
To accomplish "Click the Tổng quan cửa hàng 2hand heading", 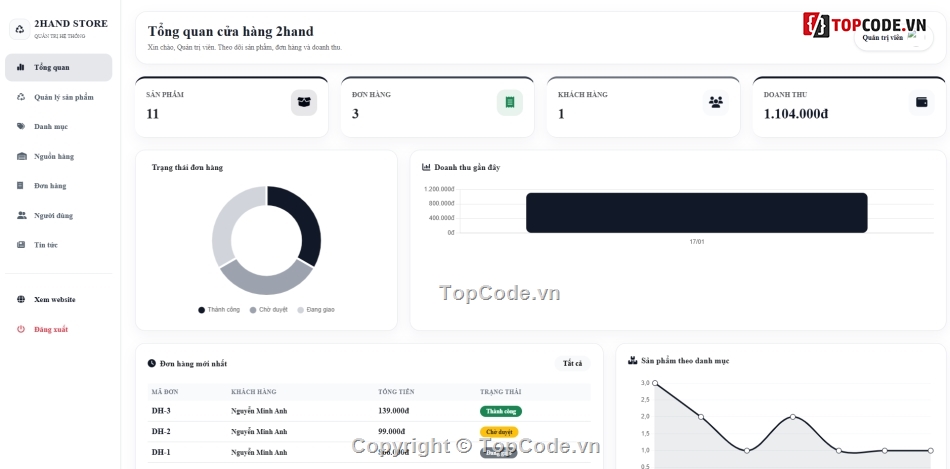I will click(231, 32).
